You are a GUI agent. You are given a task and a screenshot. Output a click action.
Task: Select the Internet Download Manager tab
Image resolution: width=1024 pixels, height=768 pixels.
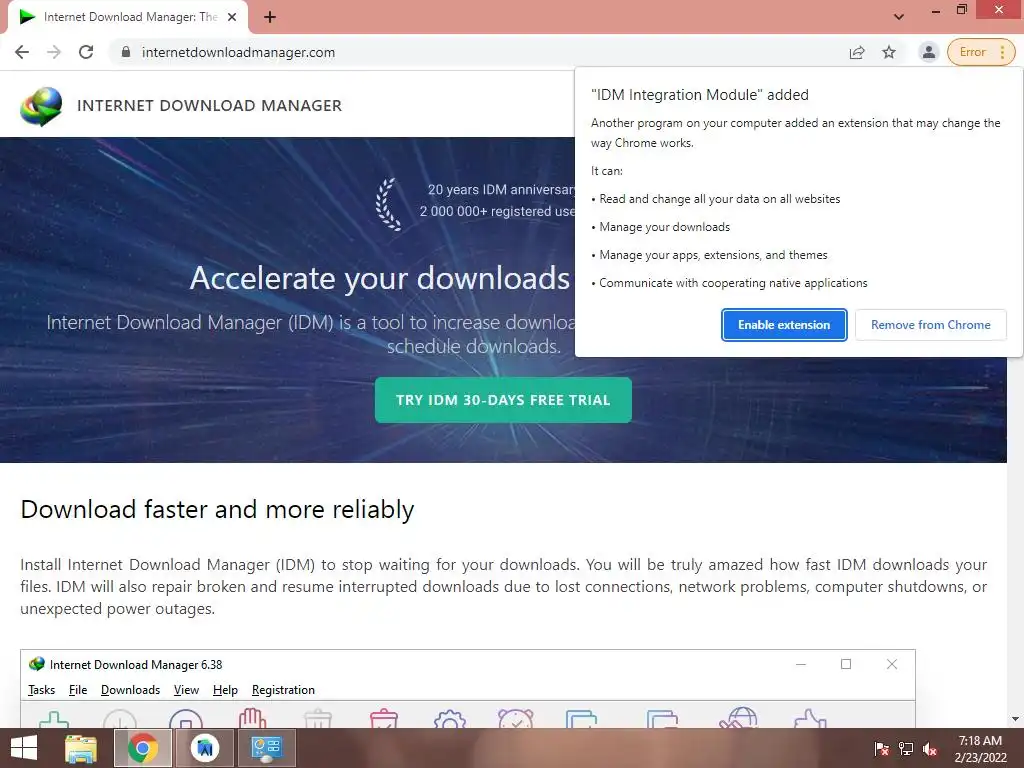128,17
